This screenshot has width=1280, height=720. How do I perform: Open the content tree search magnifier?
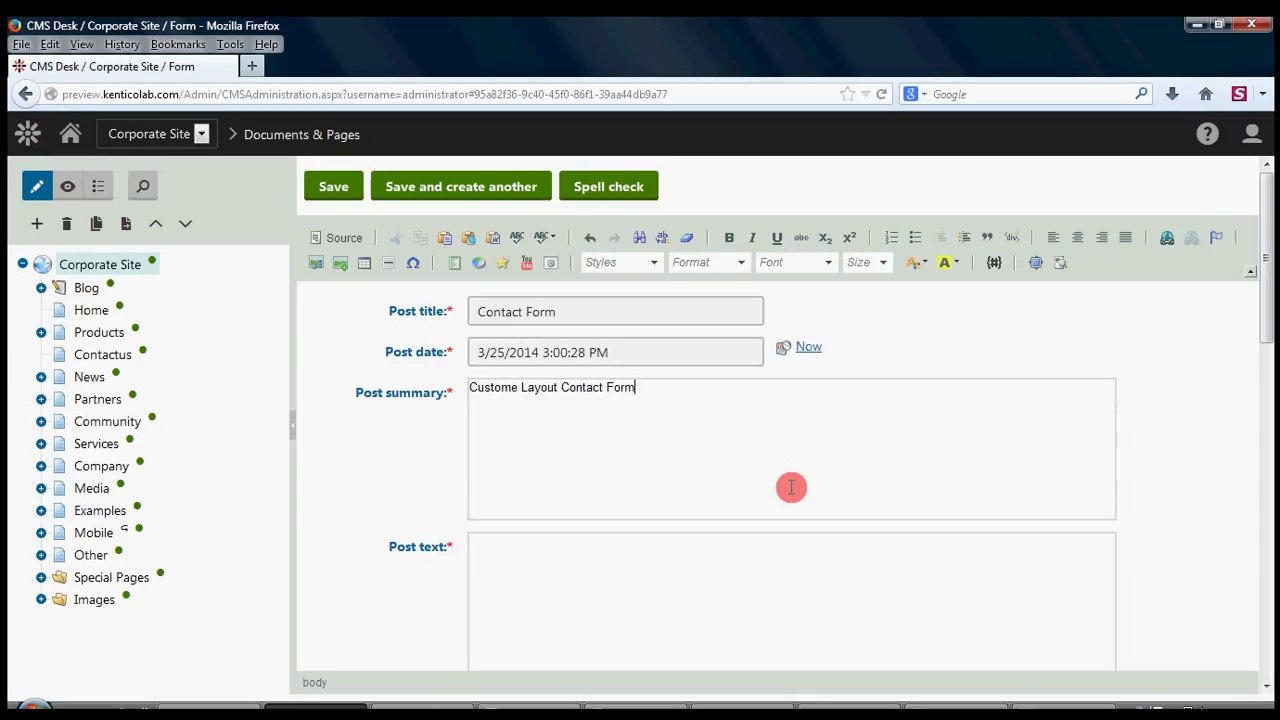point(142,186)
